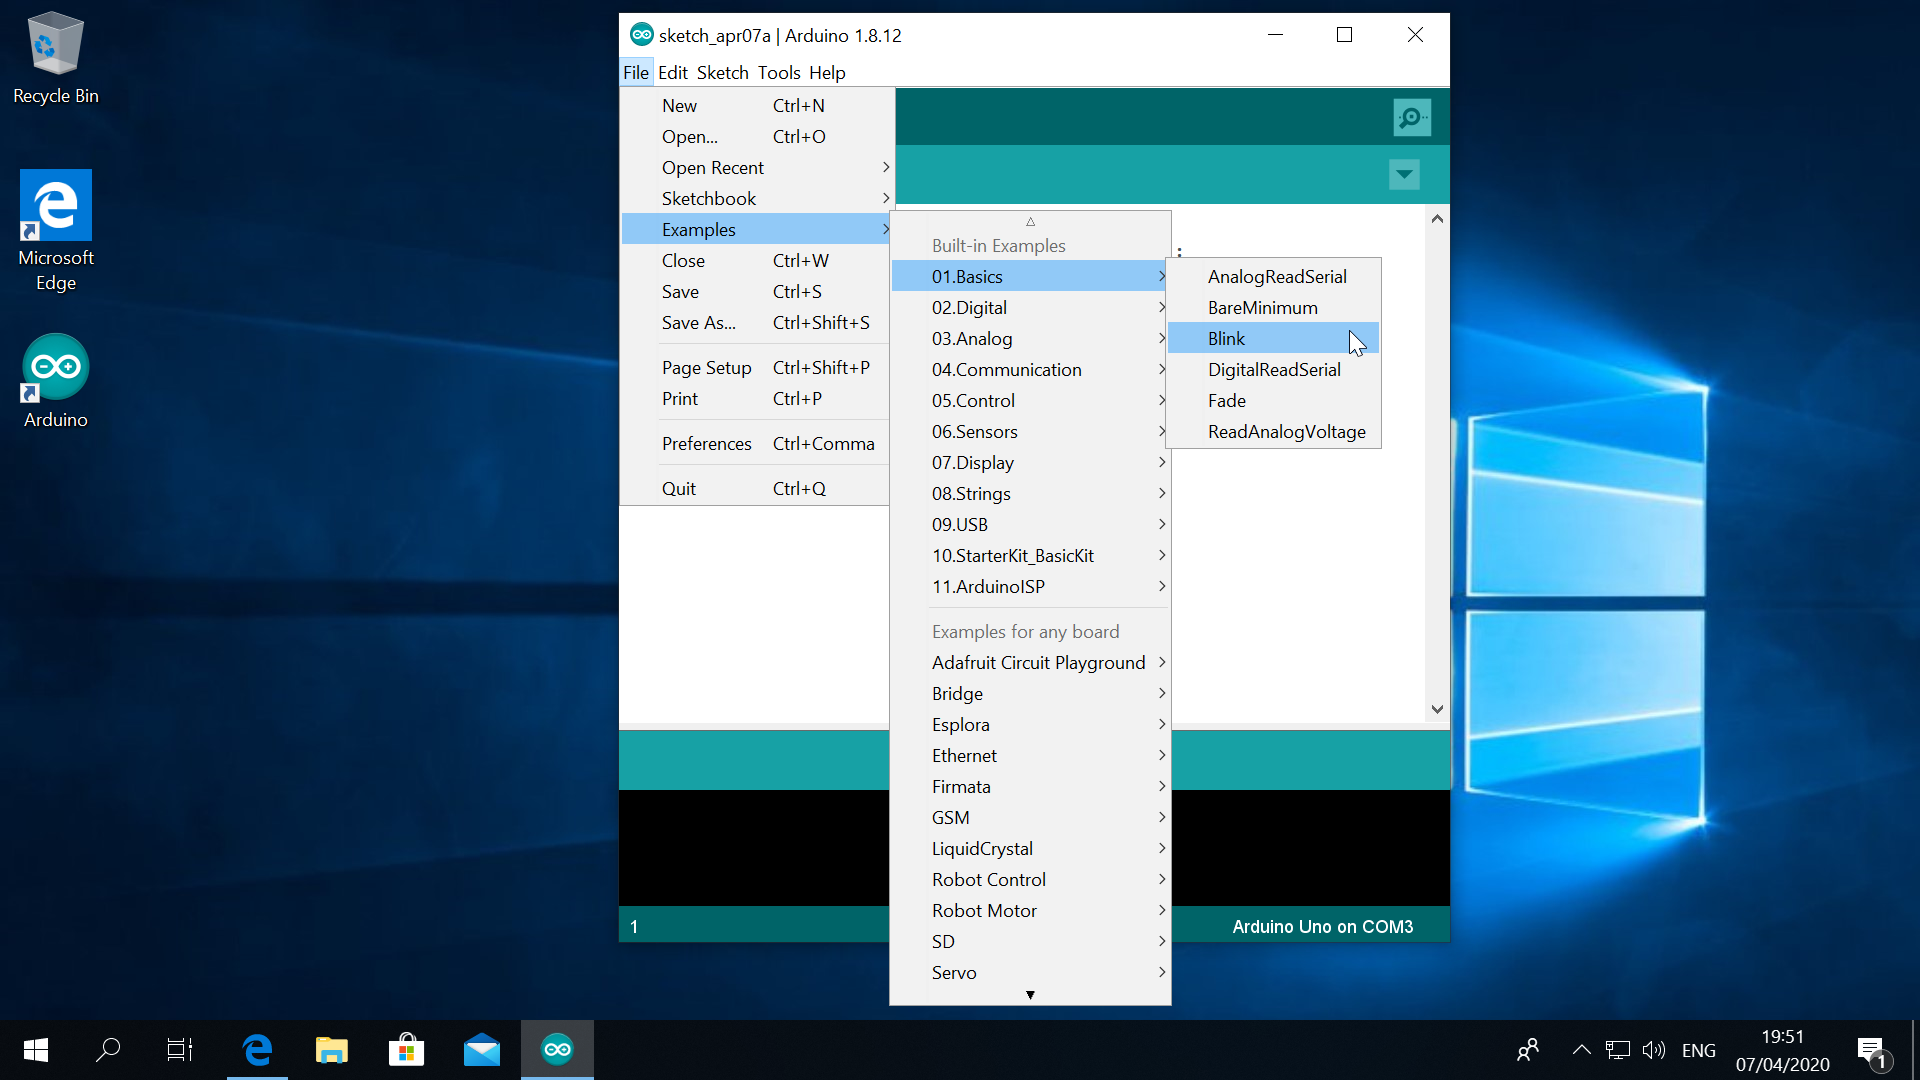Open the BareMinimum example
1920x1080 pixels.
pos(1274,308)
